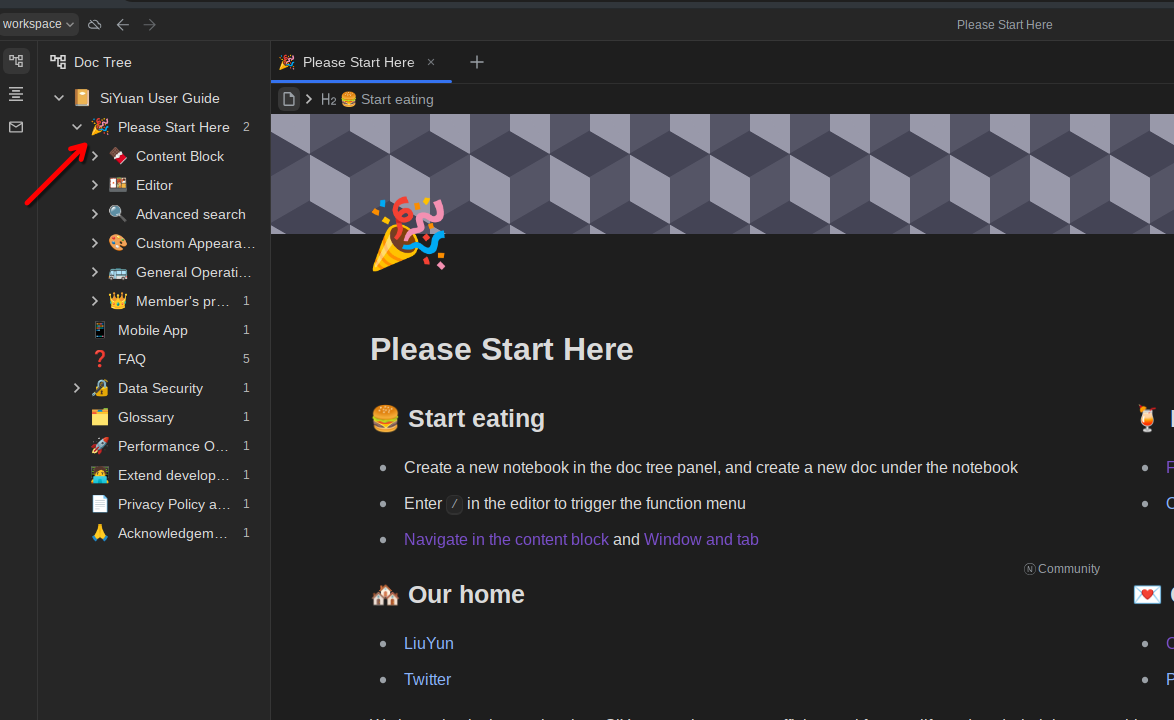Open the Inbox mail icon in sidebar

[x=16, y=127]
